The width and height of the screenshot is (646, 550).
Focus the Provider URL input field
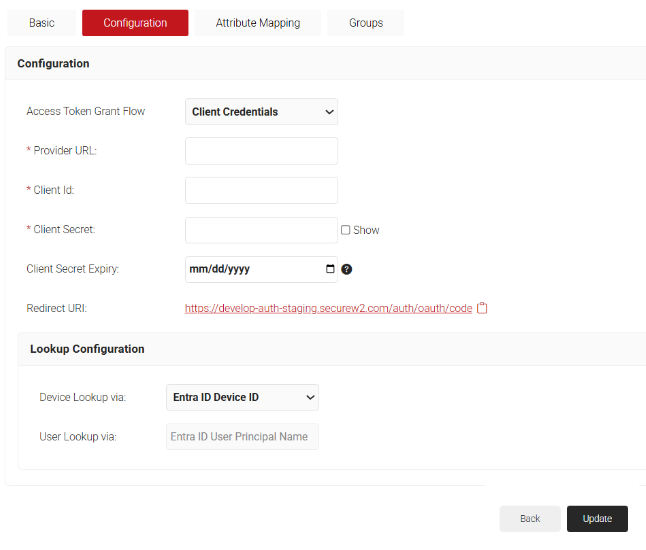coord(261,151)
